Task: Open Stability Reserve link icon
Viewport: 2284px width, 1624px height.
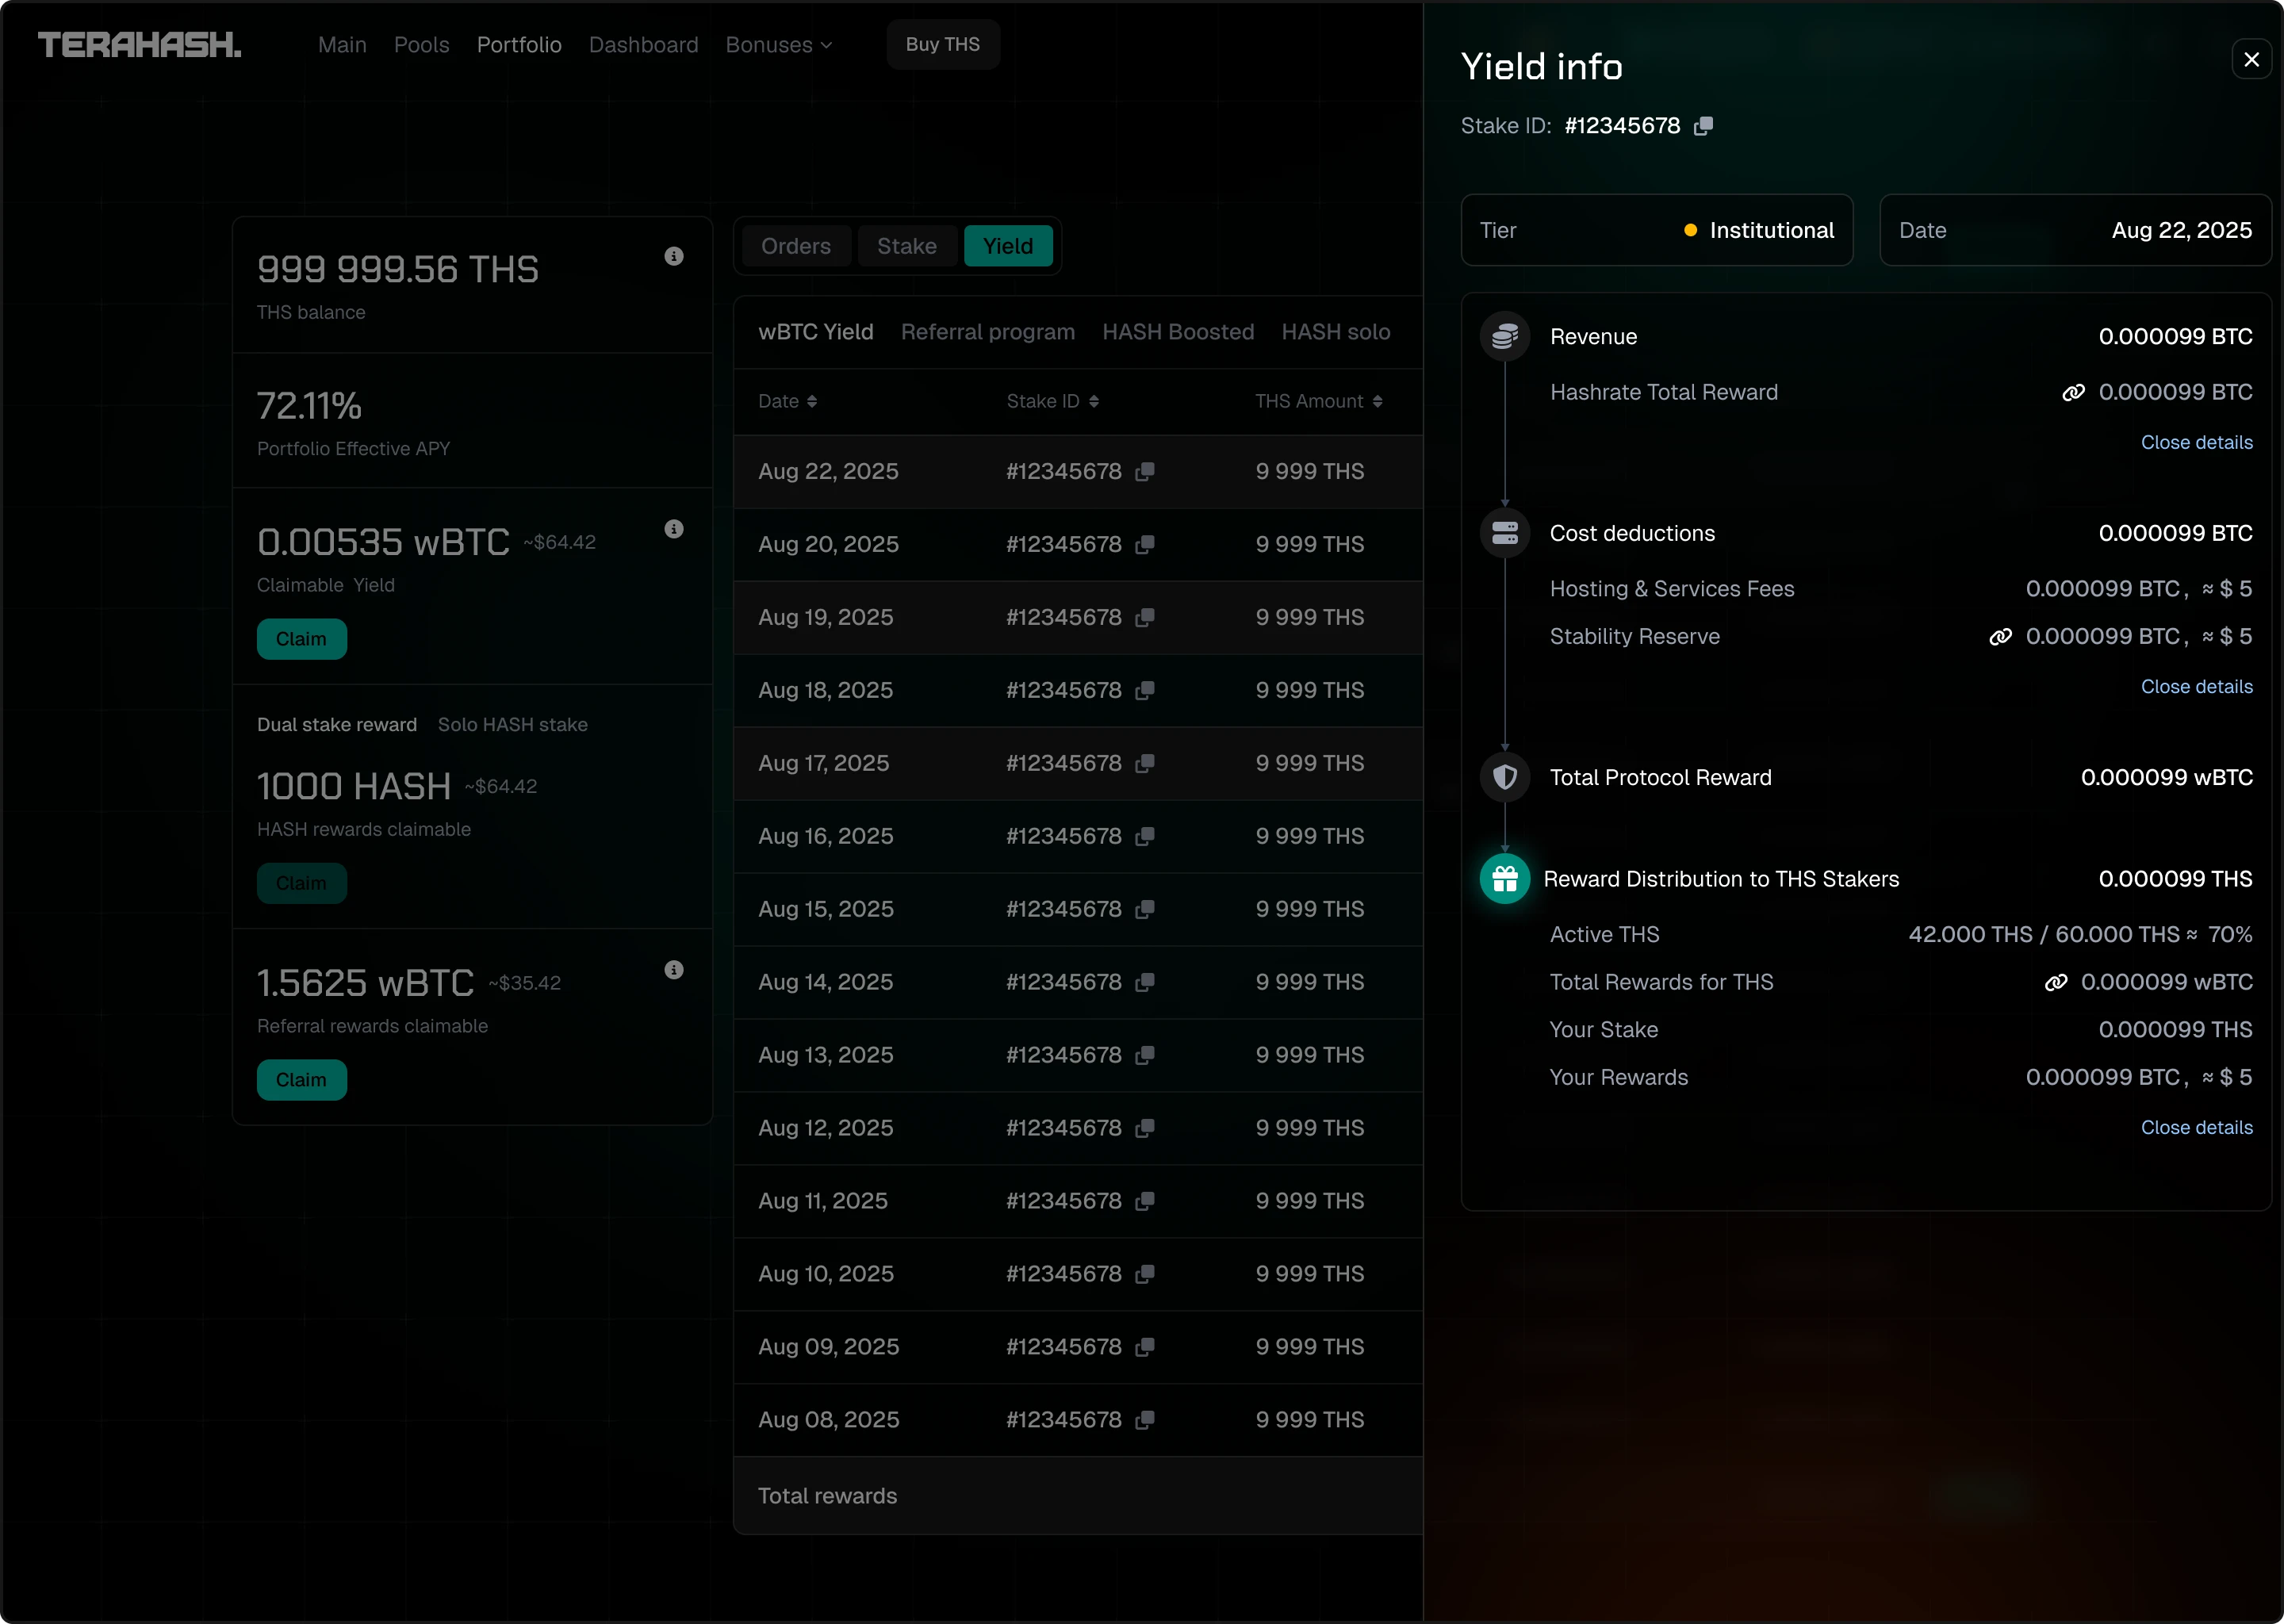Action: click(2000, 637)
